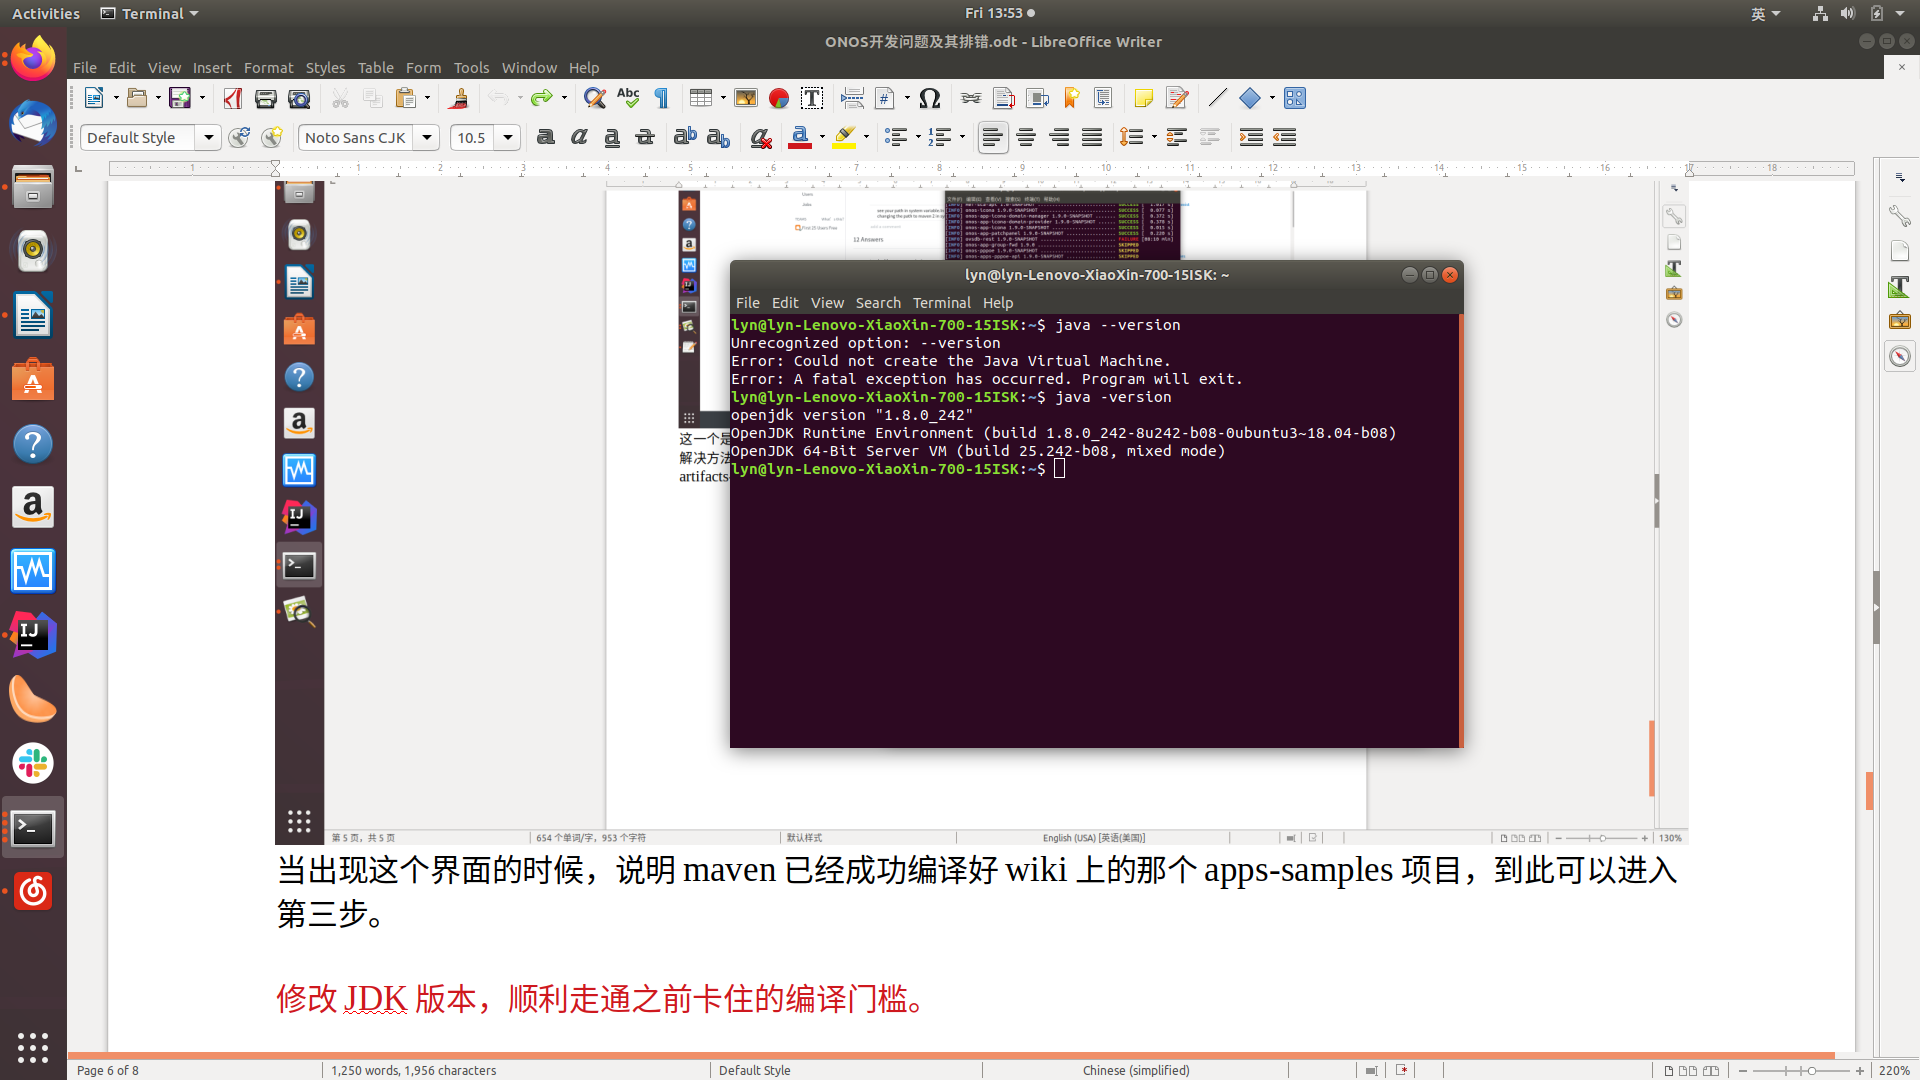Click the Print document icon
1920x1080 pixels.
click(265, 98)
